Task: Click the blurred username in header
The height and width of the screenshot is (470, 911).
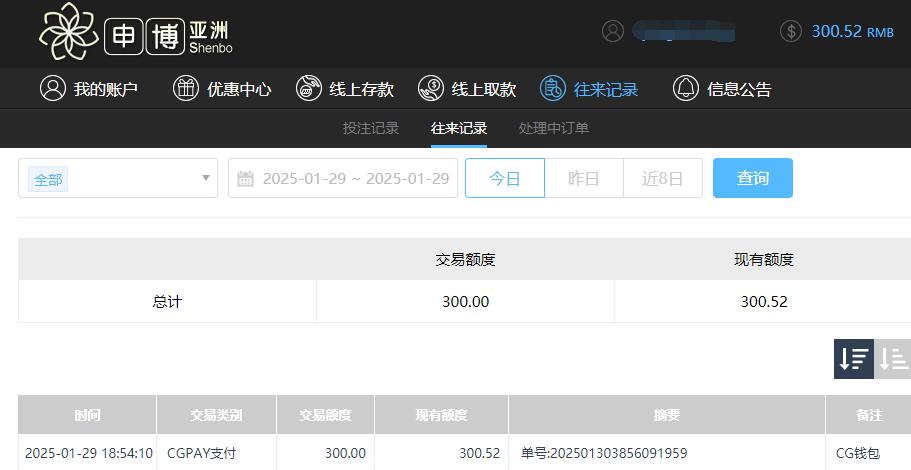Action: coord(684,31)
